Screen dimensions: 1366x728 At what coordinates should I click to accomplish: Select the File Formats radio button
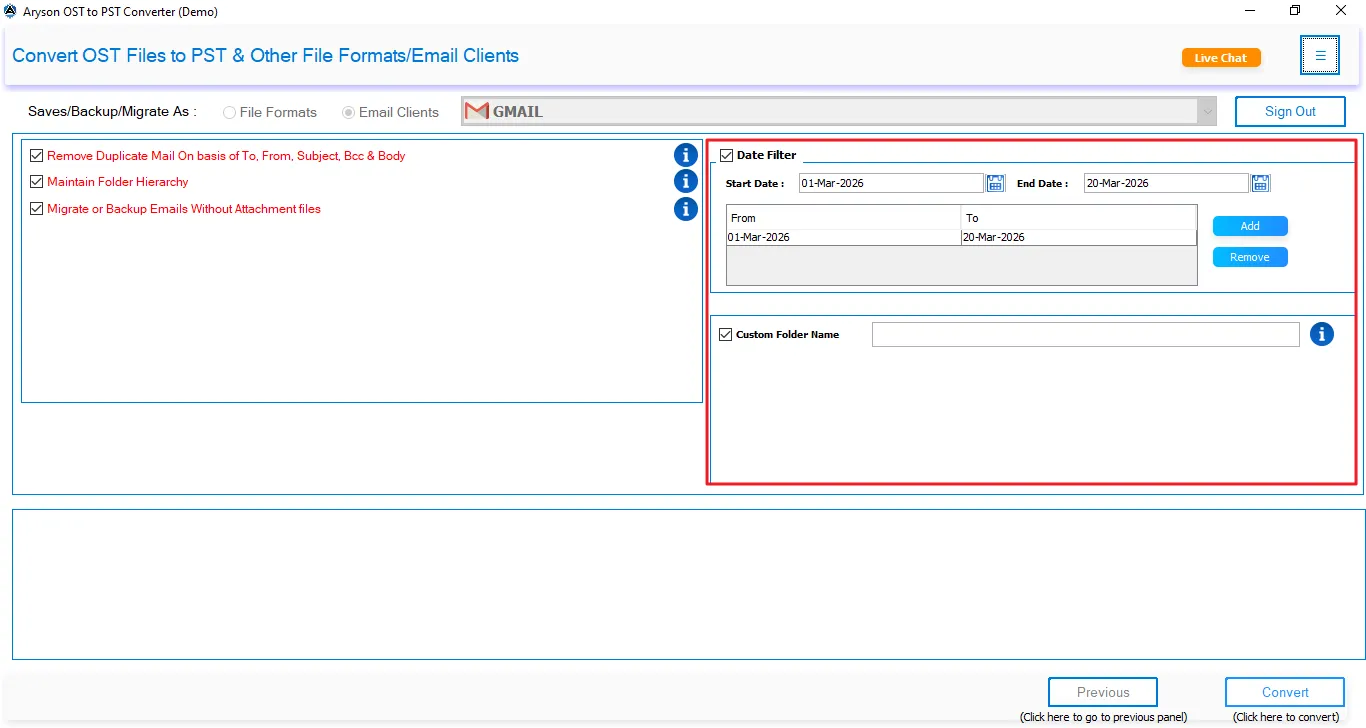pyautogui.click(x=228, y=112)
